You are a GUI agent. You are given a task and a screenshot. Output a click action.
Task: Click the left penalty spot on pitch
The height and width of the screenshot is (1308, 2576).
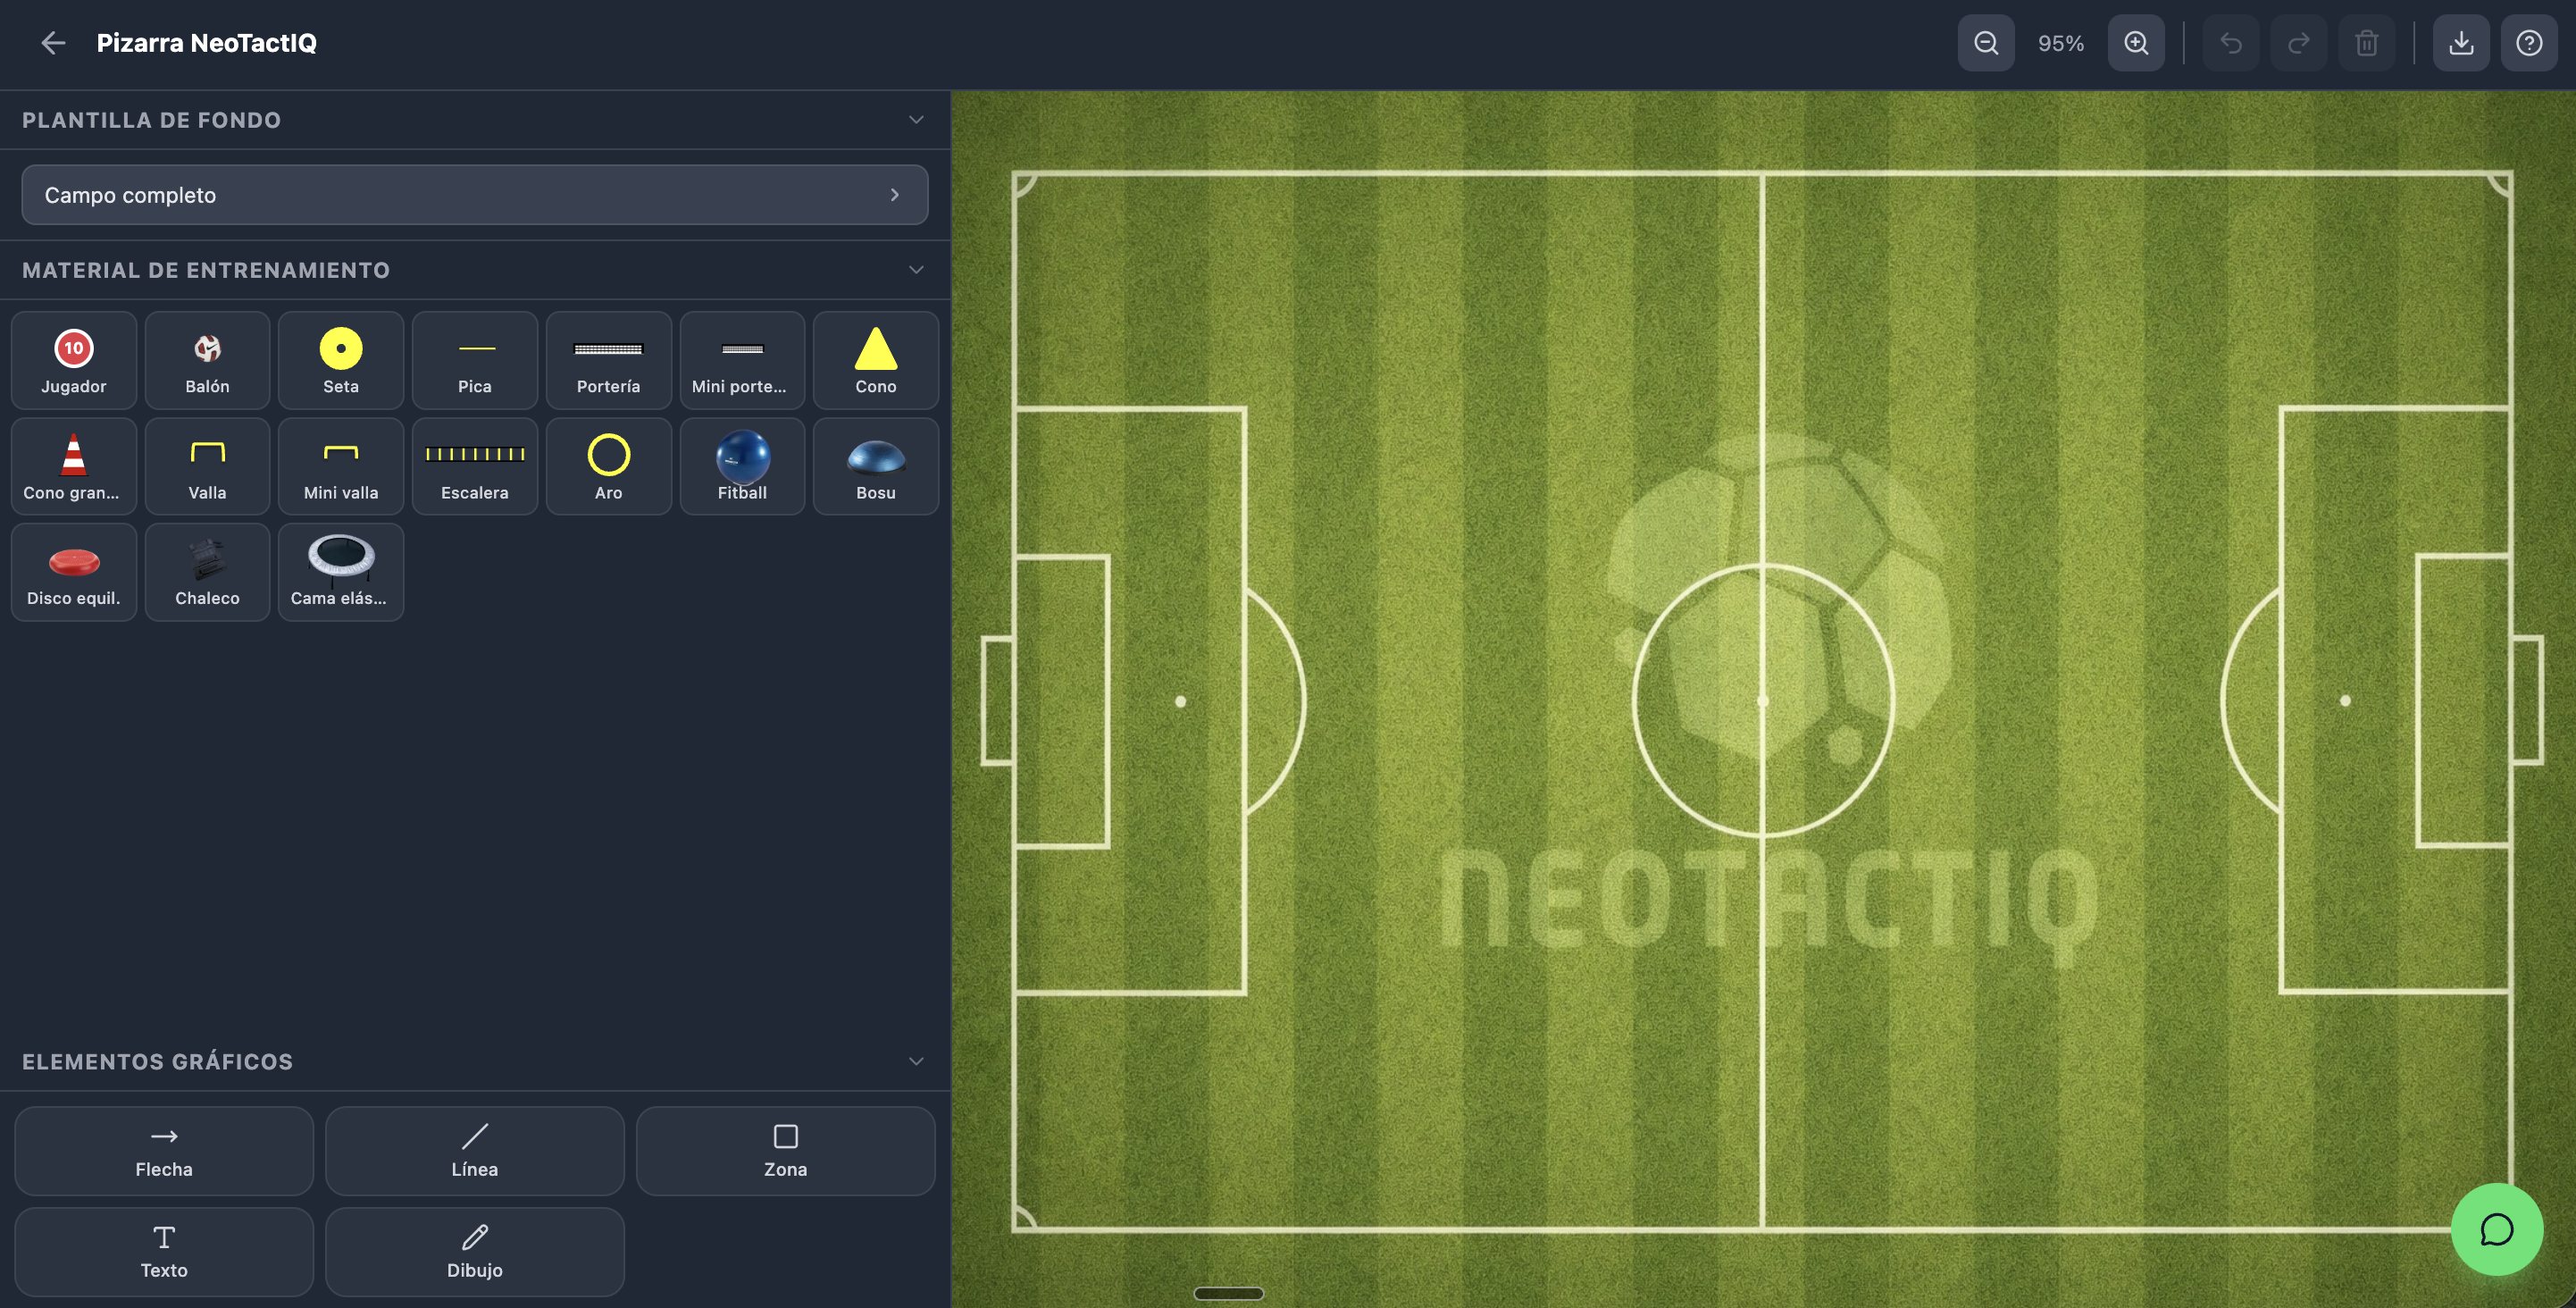click(x=1180, y=701)
